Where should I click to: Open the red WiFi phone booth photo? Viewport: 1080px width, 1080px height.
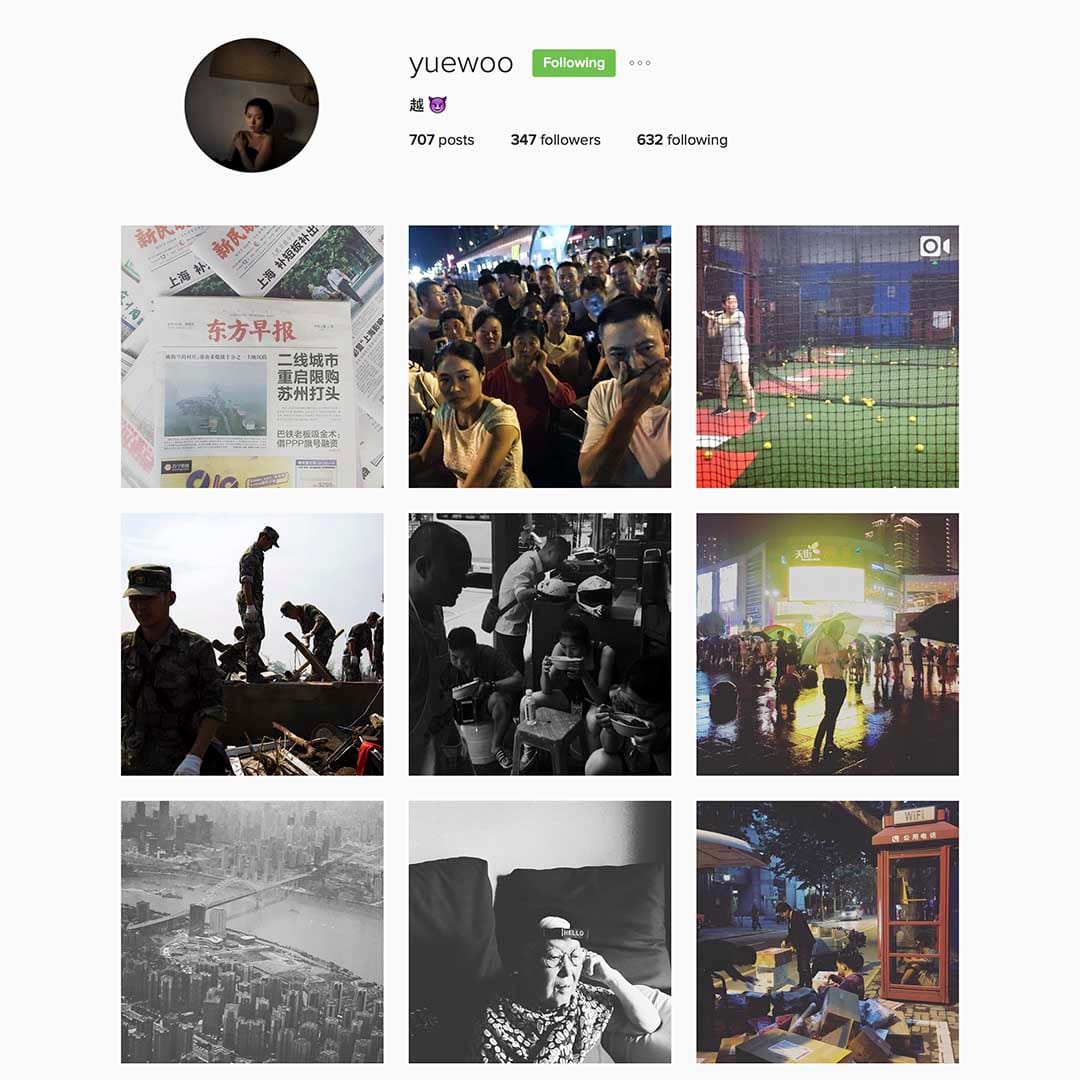click(827, 931)
